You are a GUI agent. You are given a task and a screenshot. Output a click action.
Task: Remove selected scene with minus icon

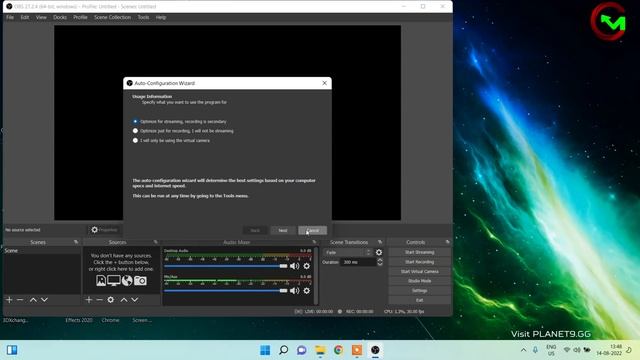20,300
